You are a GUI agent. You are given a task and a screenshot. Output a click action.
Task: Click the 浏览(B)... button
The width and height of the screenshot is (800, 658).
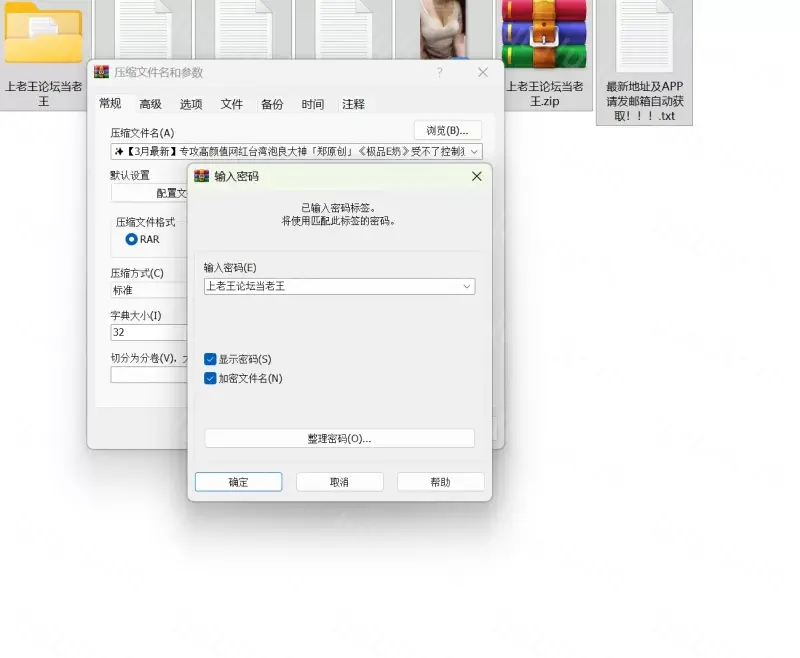[x=447, y=130]
